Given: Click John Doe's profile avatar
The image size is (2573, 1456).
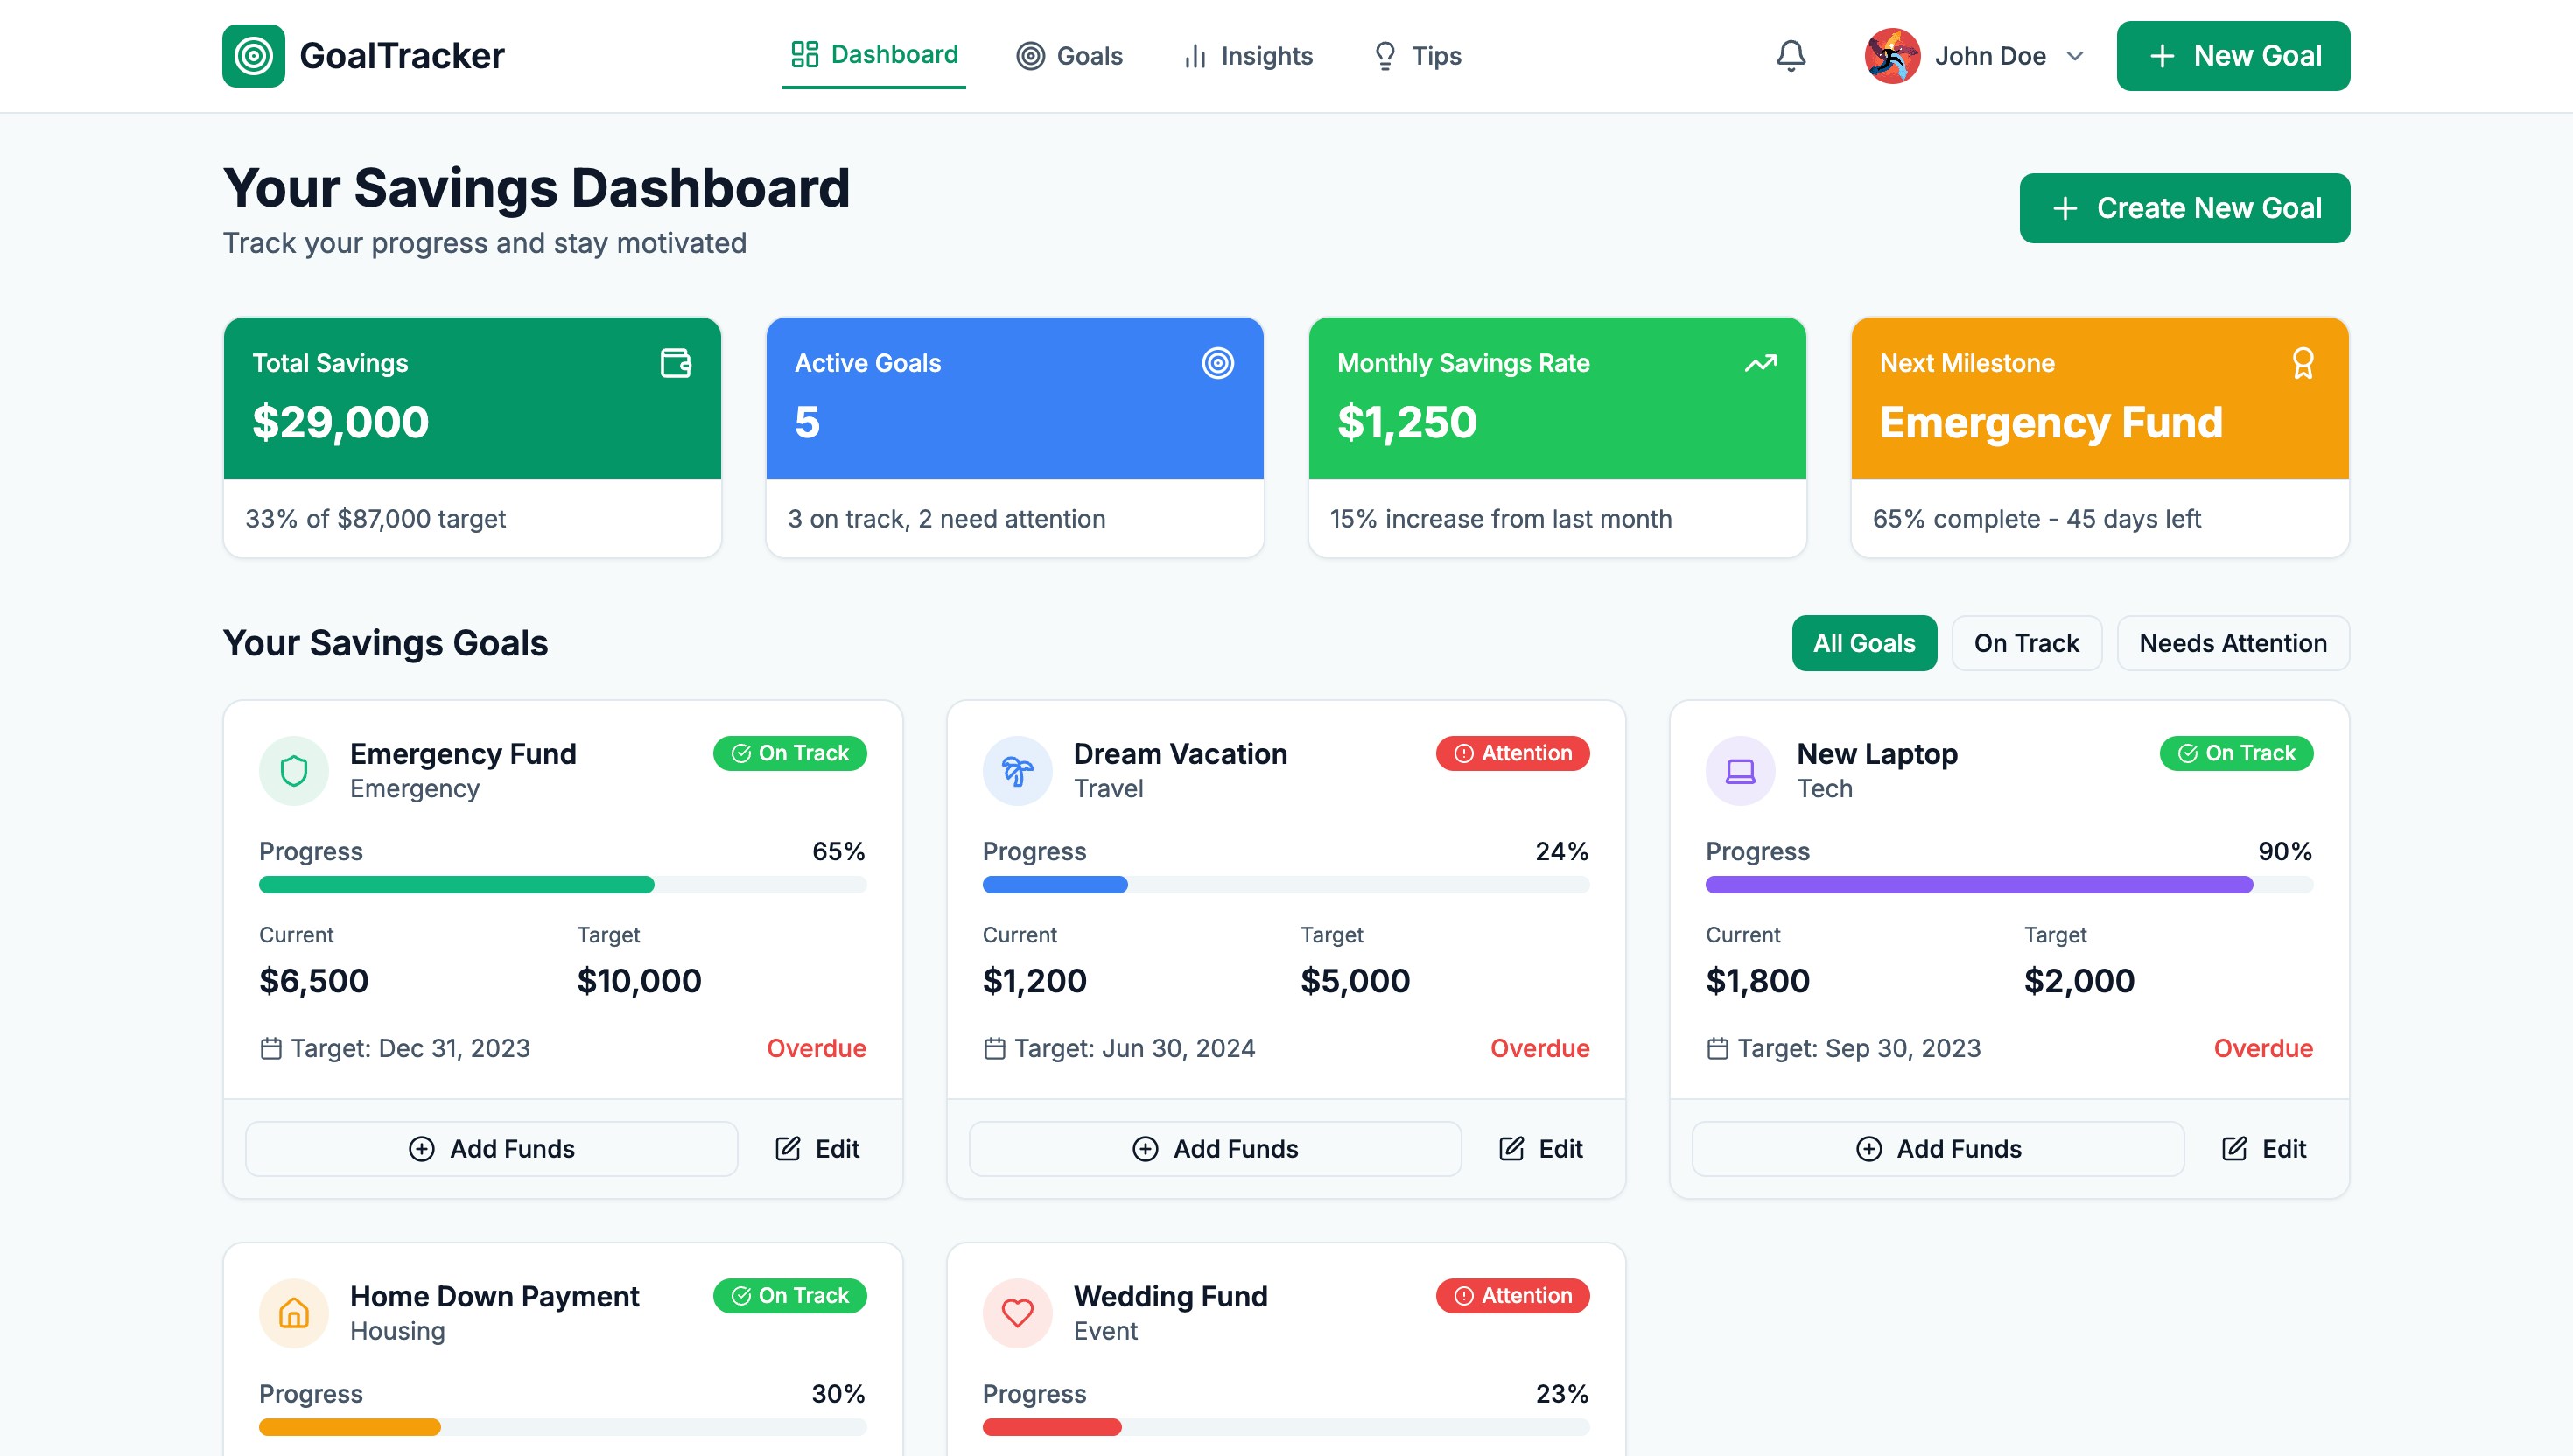Looking at the screenshot, I should coord(1892,56).
